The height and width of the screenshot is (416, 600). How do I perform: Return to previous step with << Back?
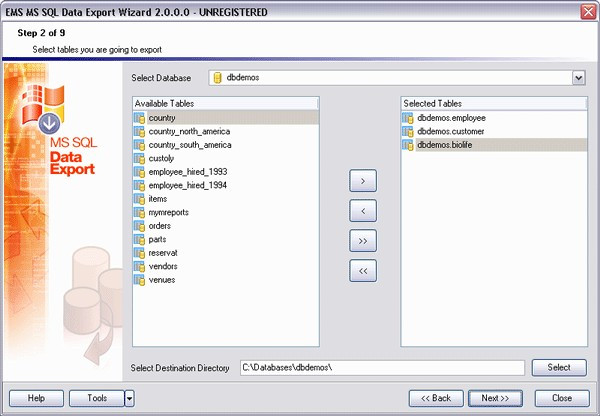tap(436, 398)
